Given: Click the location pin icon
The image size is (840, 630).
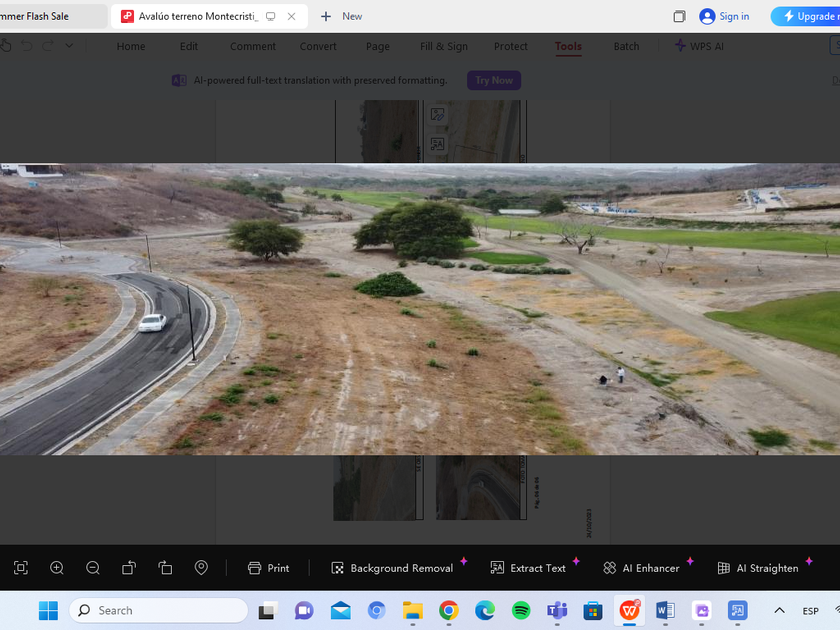Looking at the screenshot, I should [x=201, y=568].
